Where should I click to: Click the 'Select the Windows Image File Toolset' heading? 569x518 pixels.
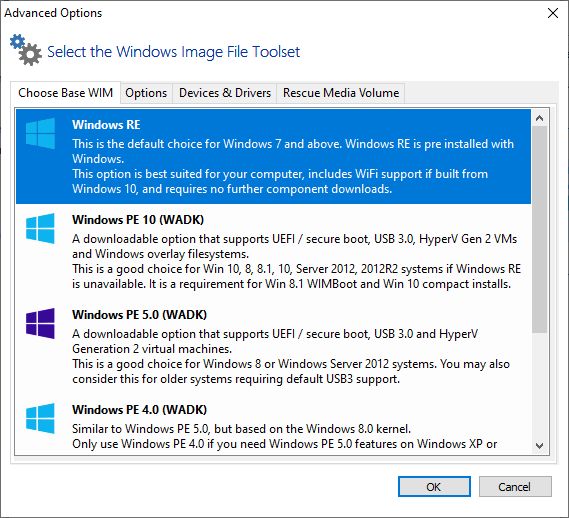(173, 52)
